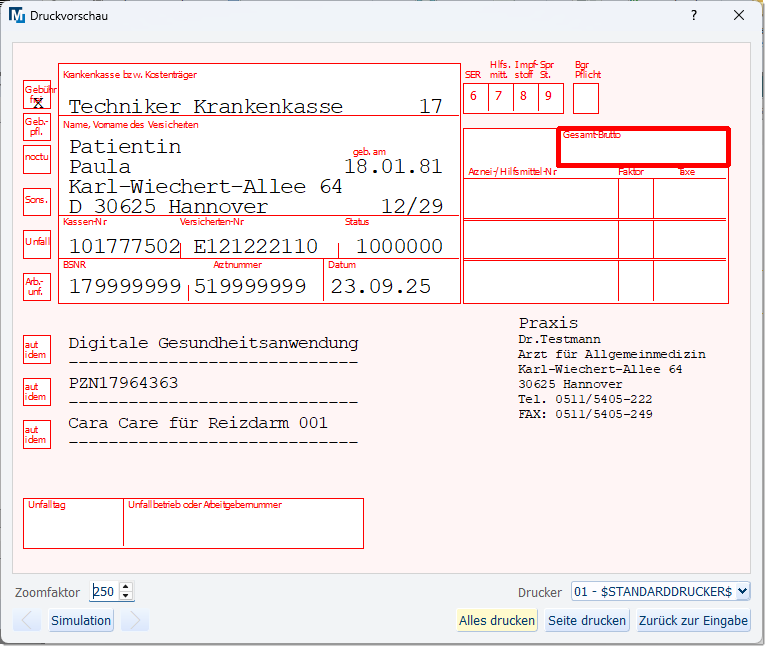Click the line Digitale Gesundheitsanwendung

click(x=214, y=343)
